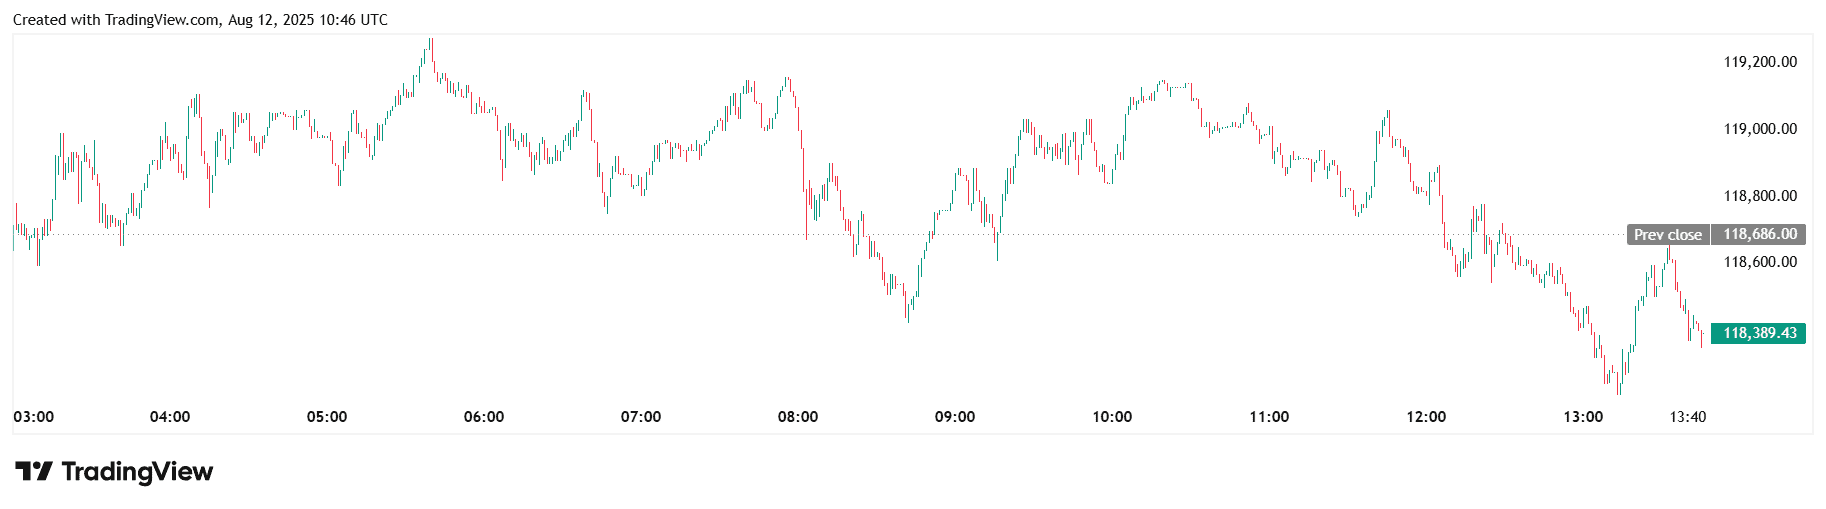Select the 03:00 time axis label
This screenshot has height=509, width=1826.
click(x=34, y=417)
